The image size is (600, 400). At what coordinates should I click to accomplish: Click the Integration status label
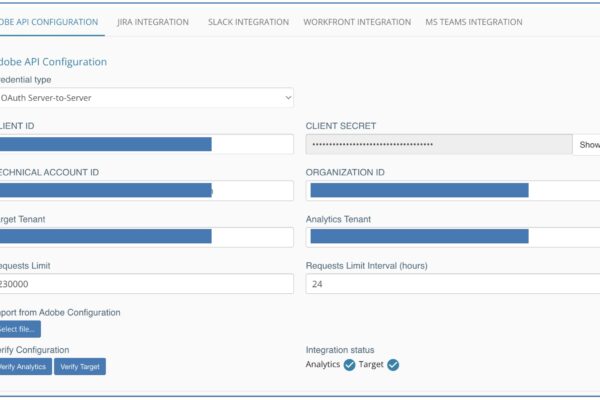(340, 350)
